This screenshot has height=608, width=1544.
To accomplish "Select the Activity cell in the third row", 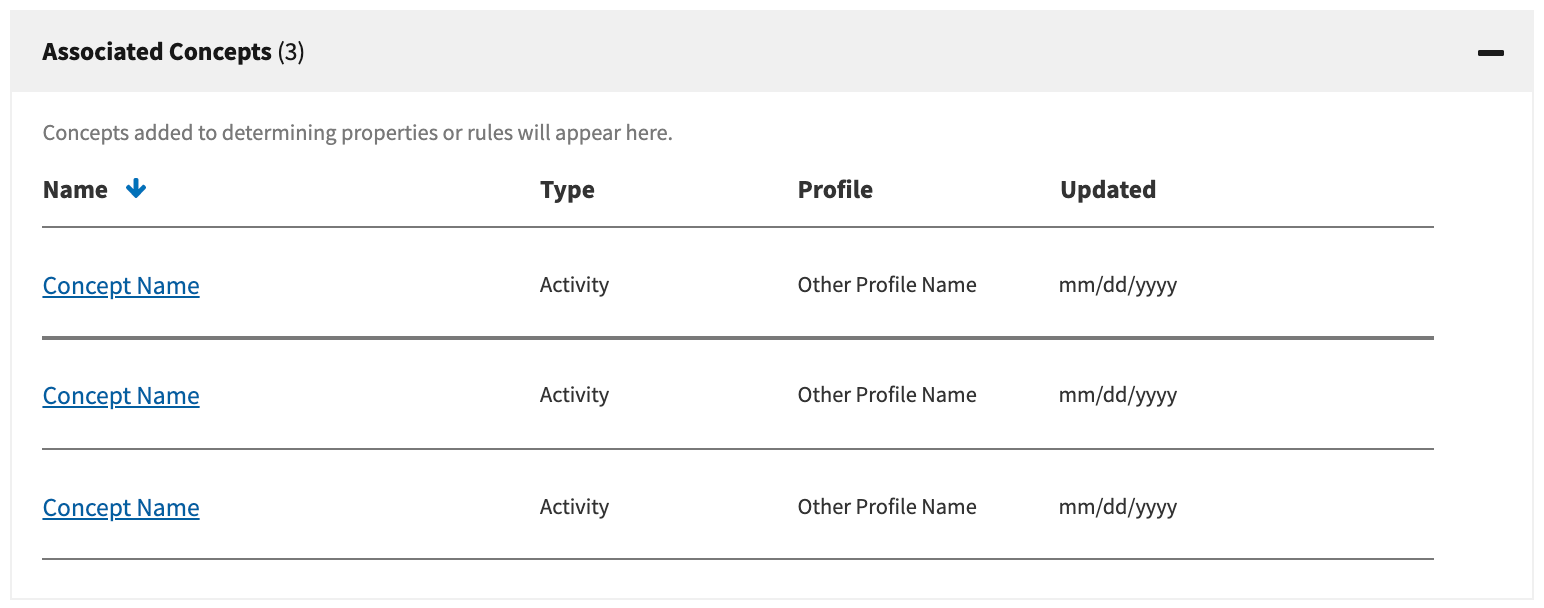I will [x=574, y=507].
